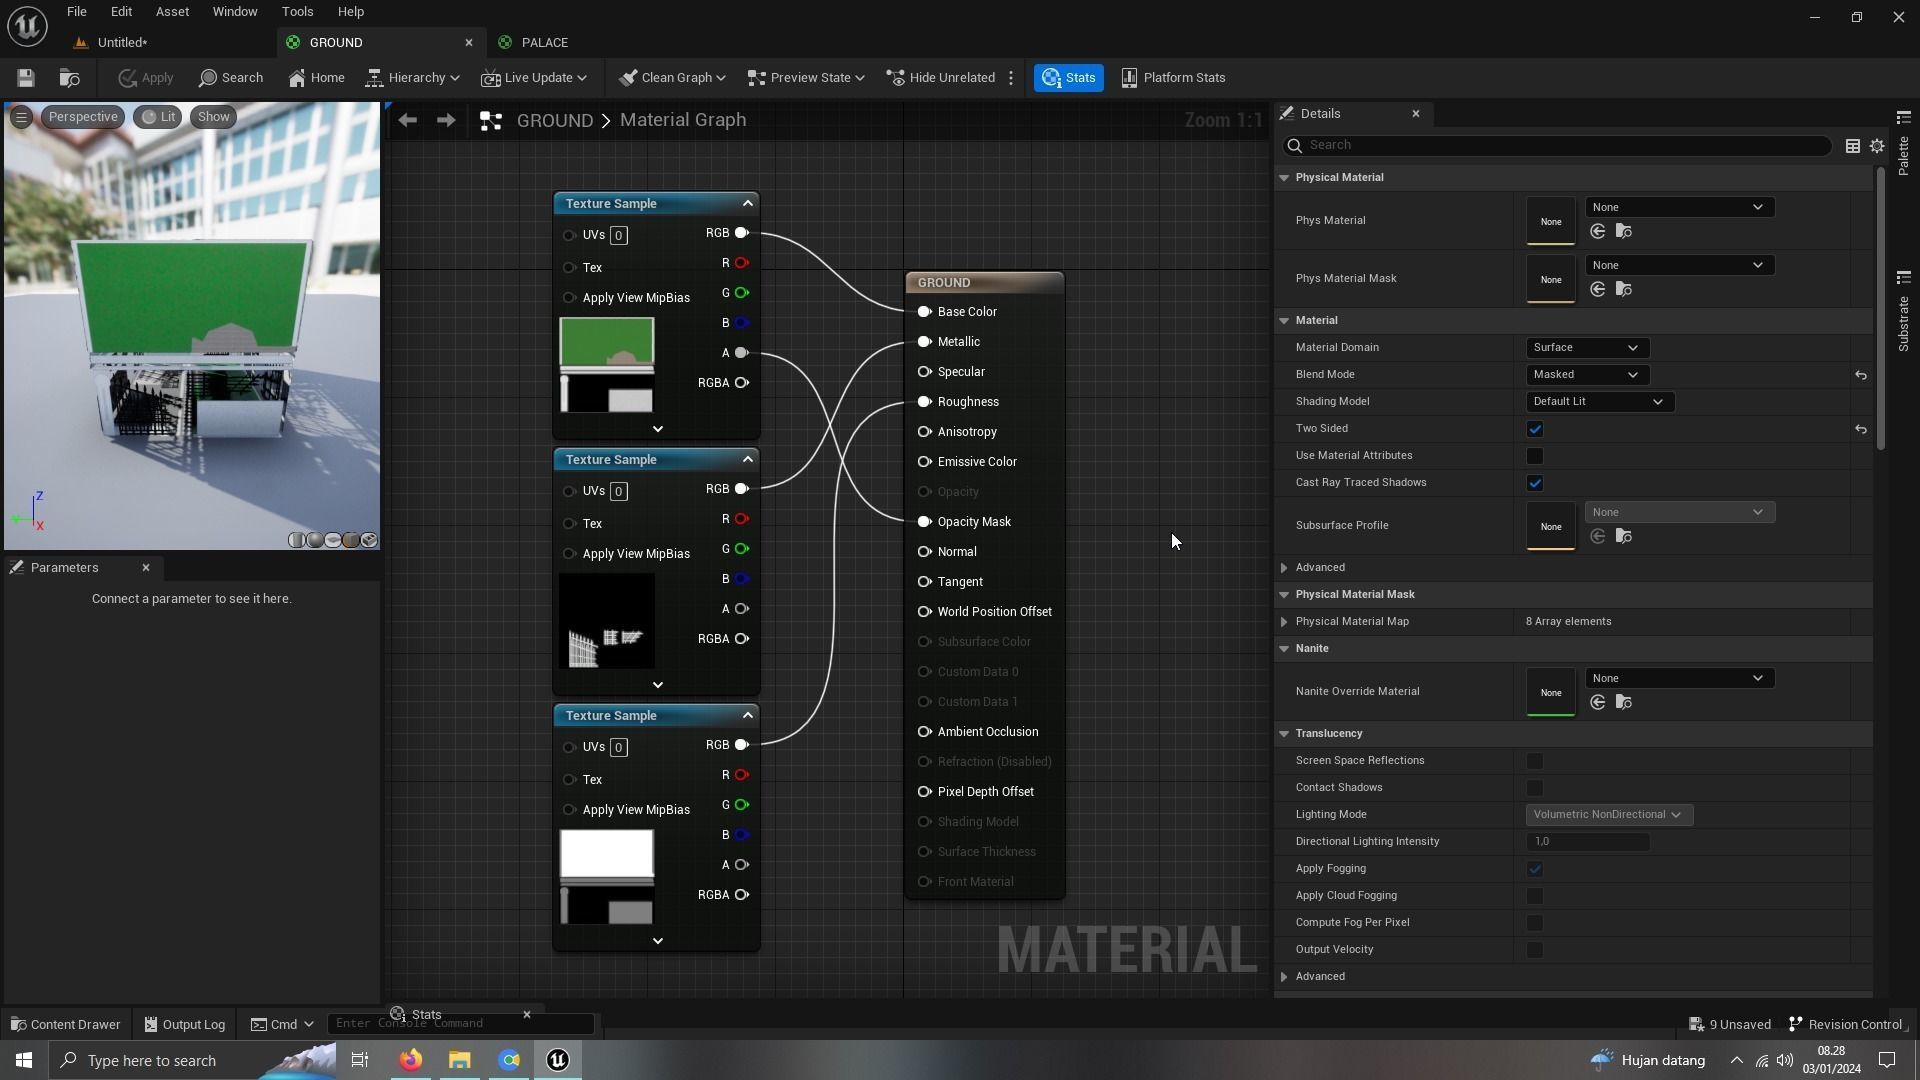Click the first Texture Sample's green preview thumbnail
This screenshot has width=1920, height=1080.
(x=606, y=342)
